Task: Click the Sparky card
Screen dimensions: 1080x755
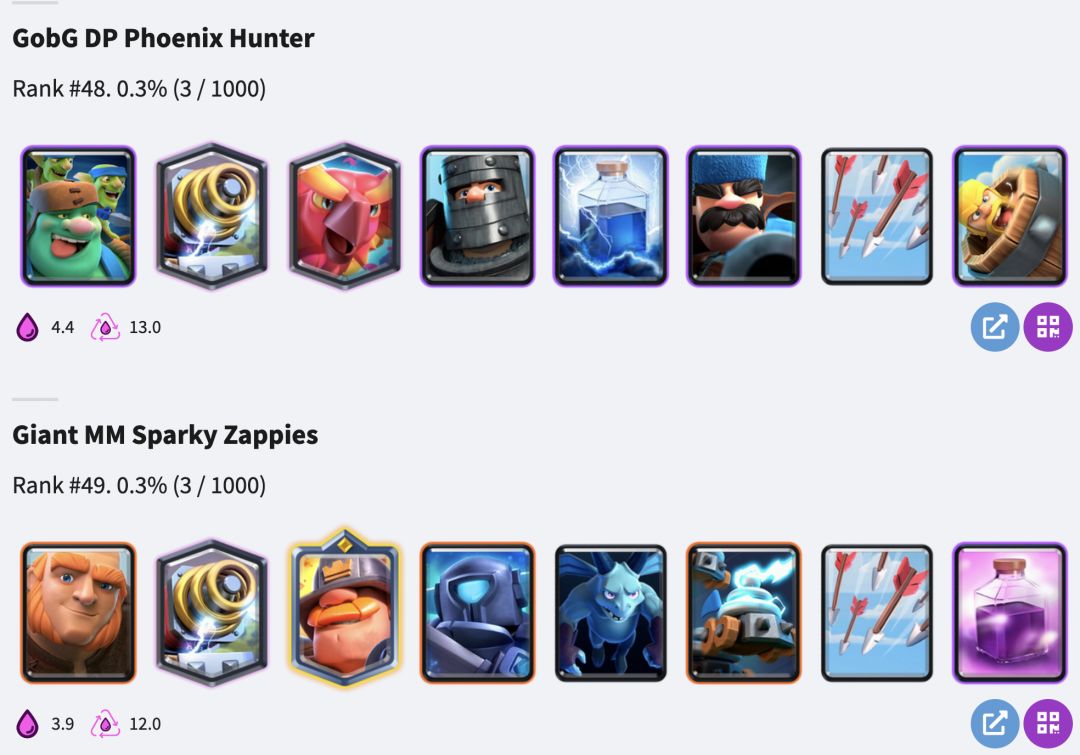Action: tap(744, 612)
